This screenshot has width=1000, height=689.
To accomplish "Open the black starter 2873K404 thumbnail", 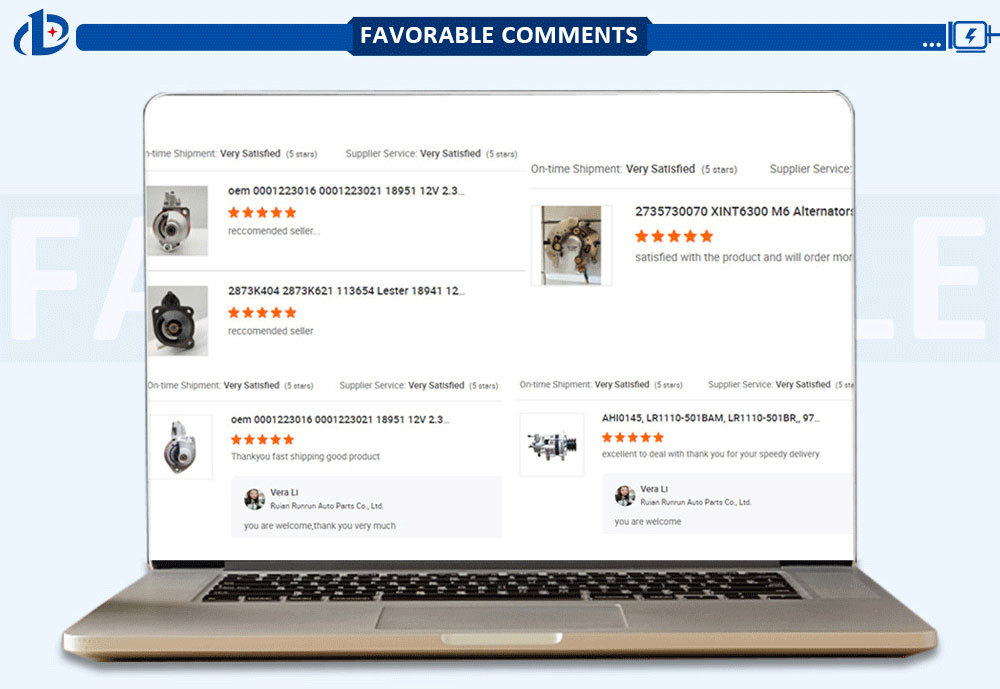I will [178, 321].
